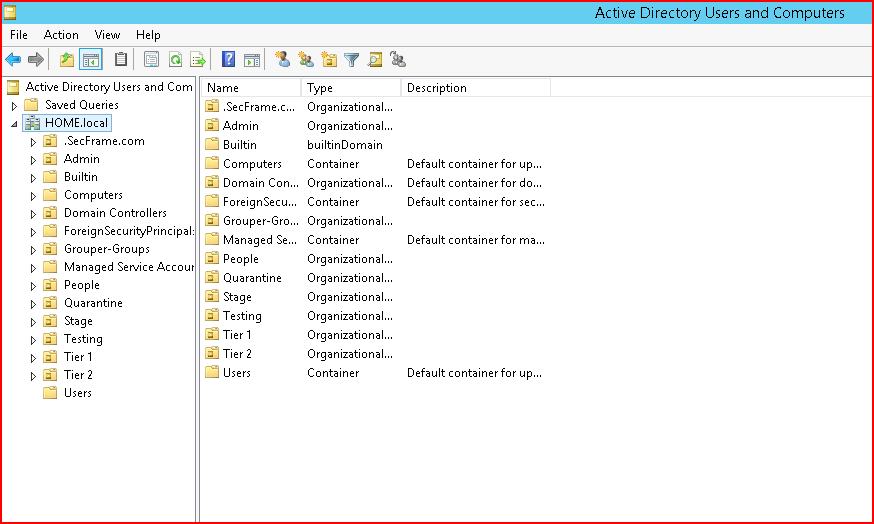The image size is (874, 524).
Task: Select Grouper-Gro... entry in list pane
Action: pyautogui.click(x=260, y=220)
